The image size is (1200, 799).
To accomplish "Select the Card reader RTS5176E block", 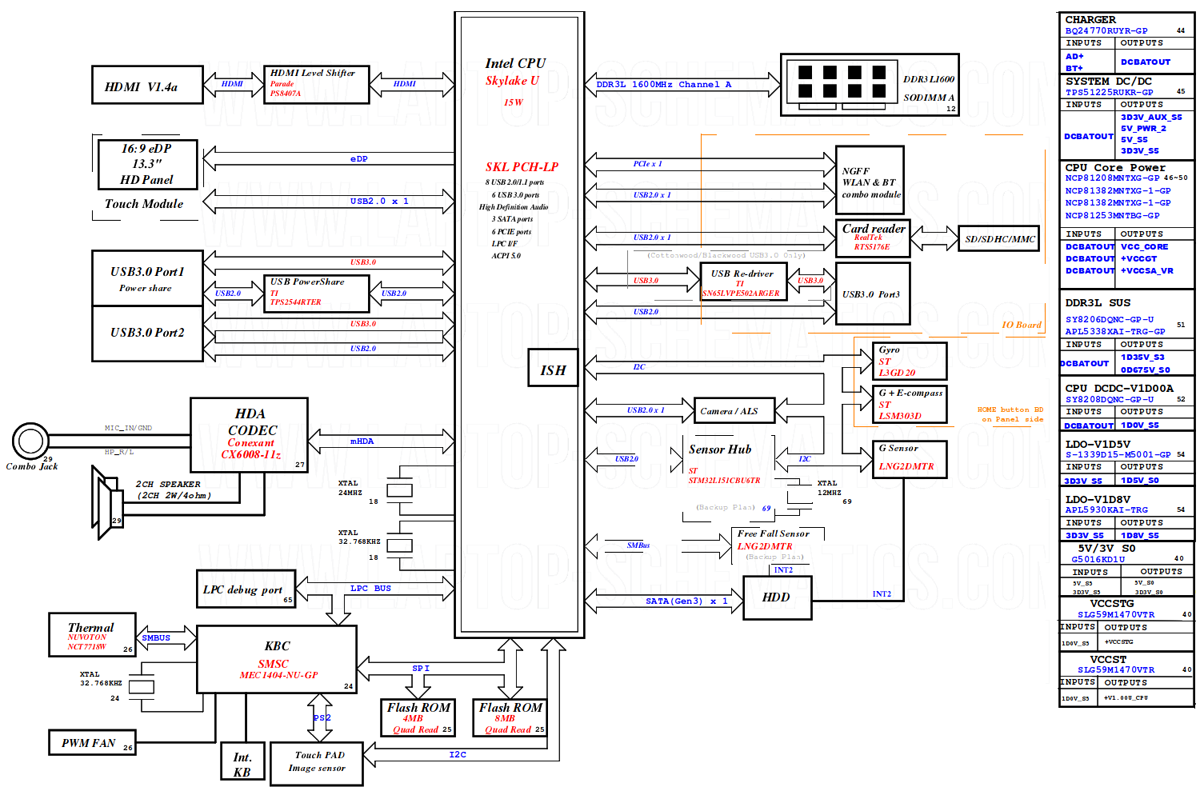I will point(874,237).
